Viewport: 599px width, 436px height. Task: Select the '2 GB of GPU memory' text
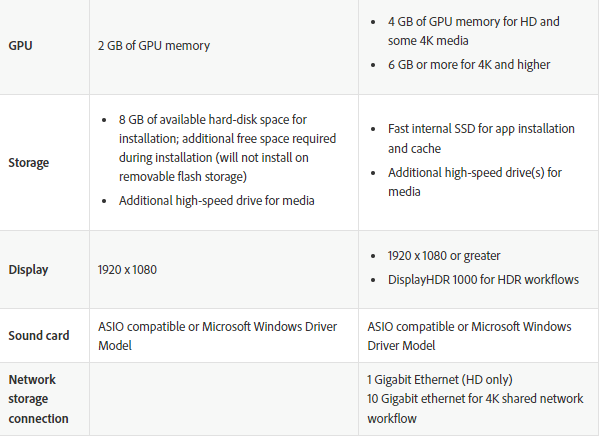click(x=154, y=45)
